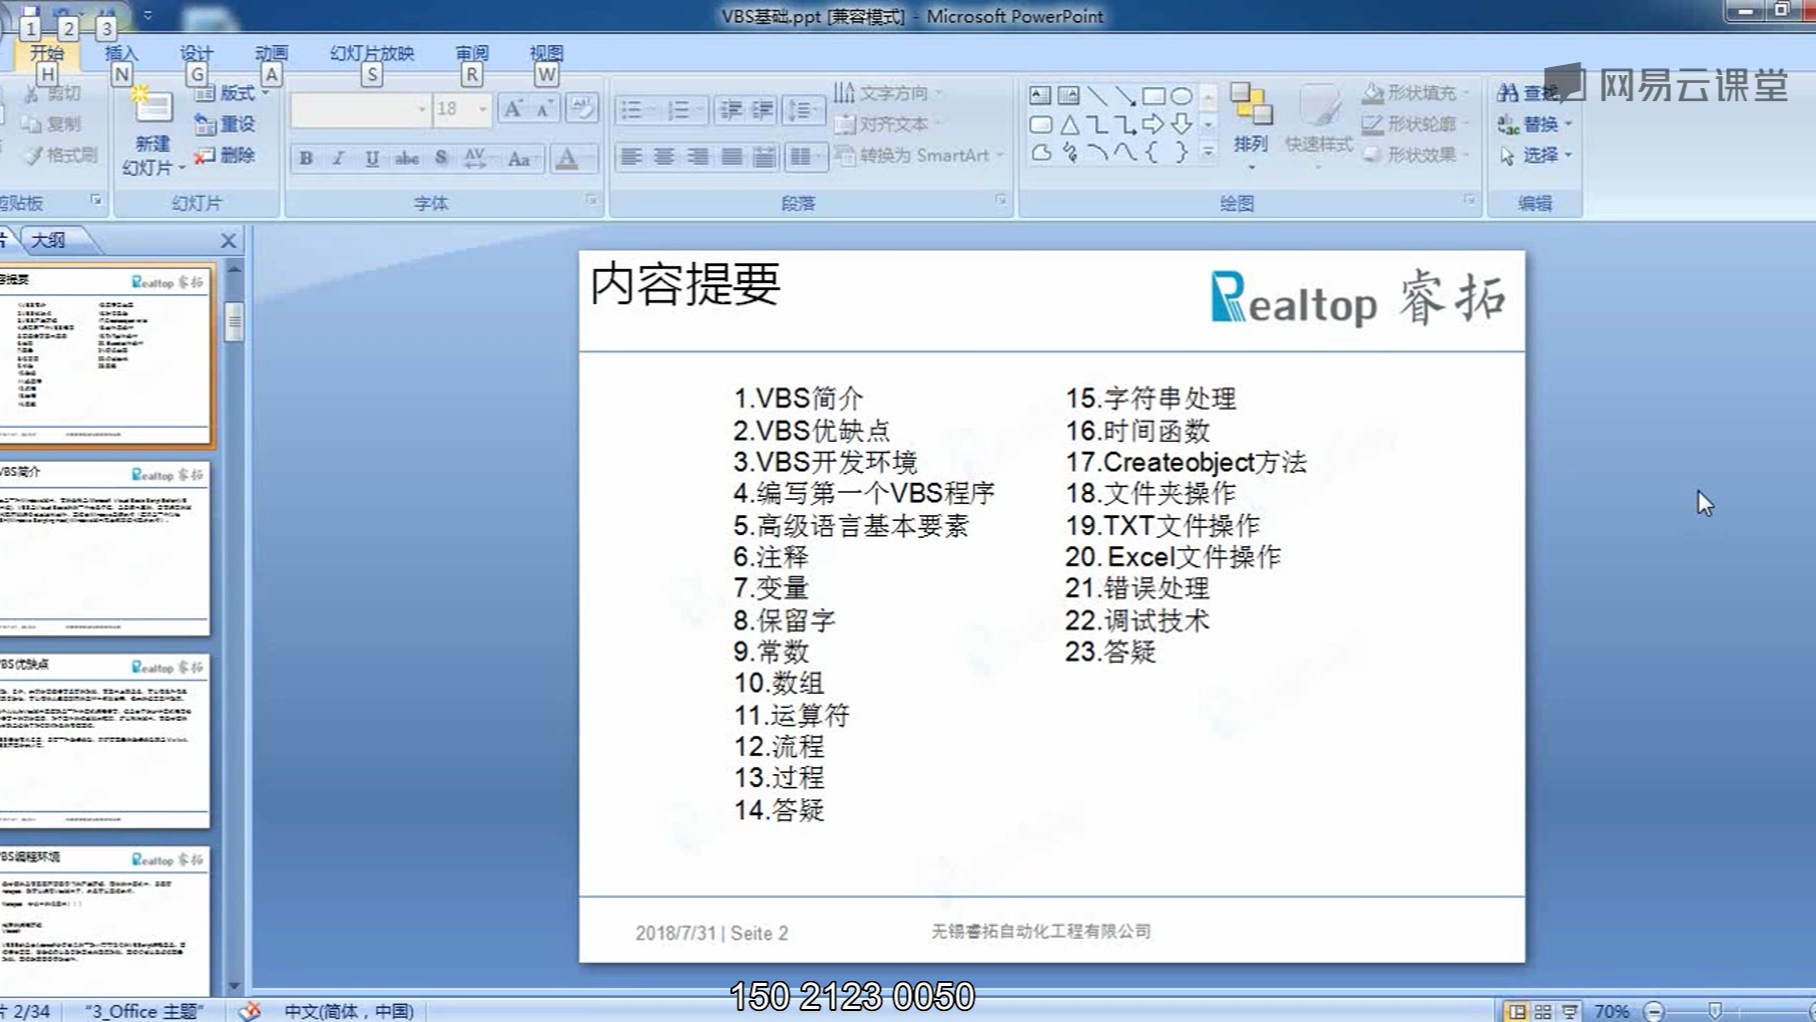1816x1022 pixels.
Task: Open the font name combo box
Action: coord(360,109)
